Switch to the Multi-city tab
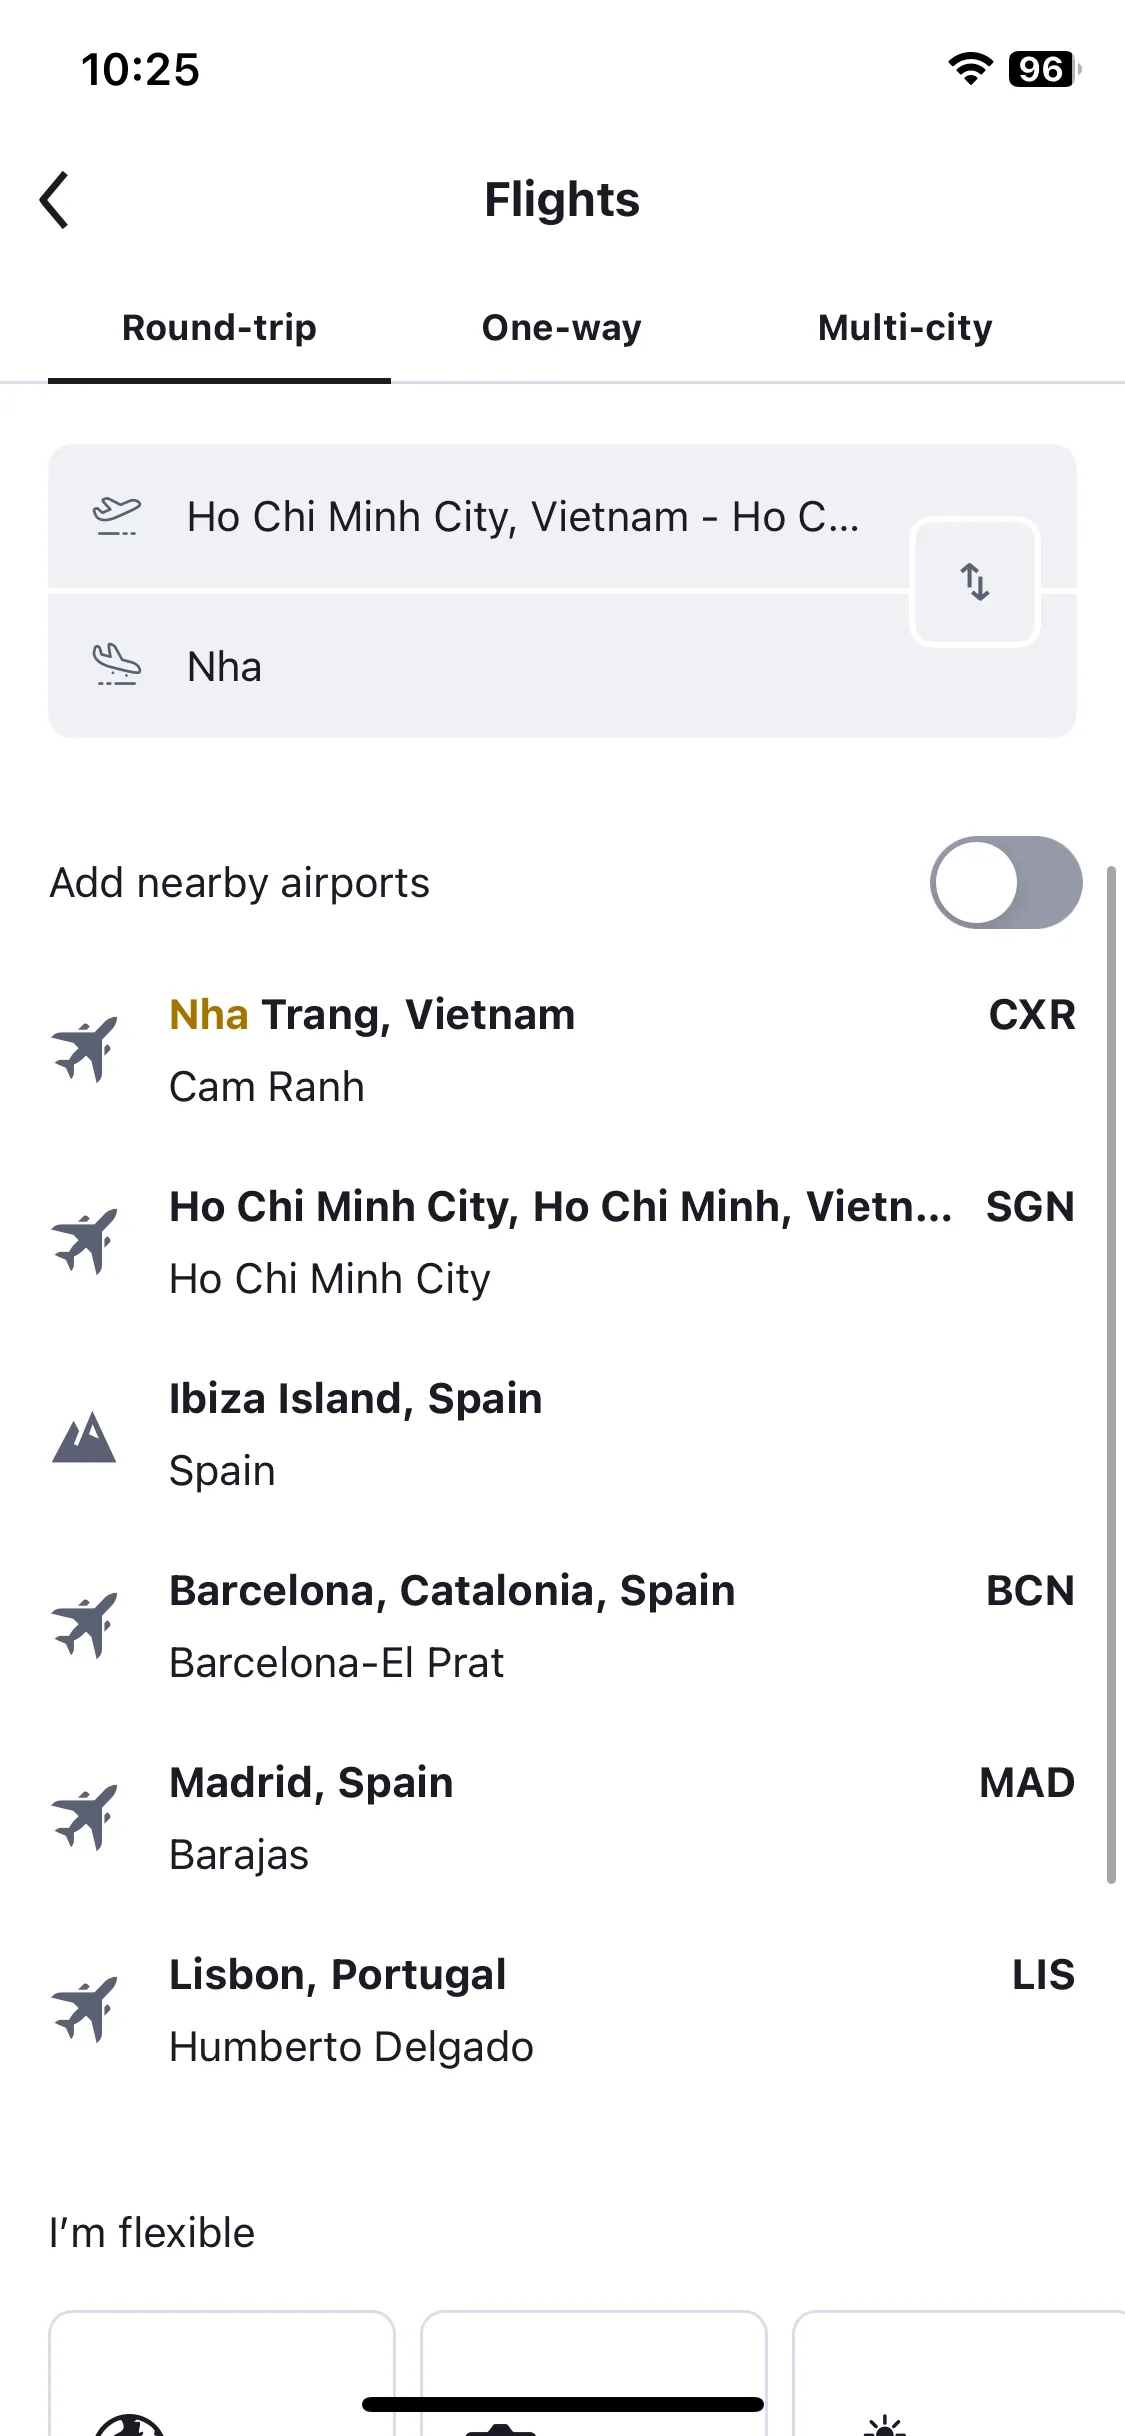 905,328
